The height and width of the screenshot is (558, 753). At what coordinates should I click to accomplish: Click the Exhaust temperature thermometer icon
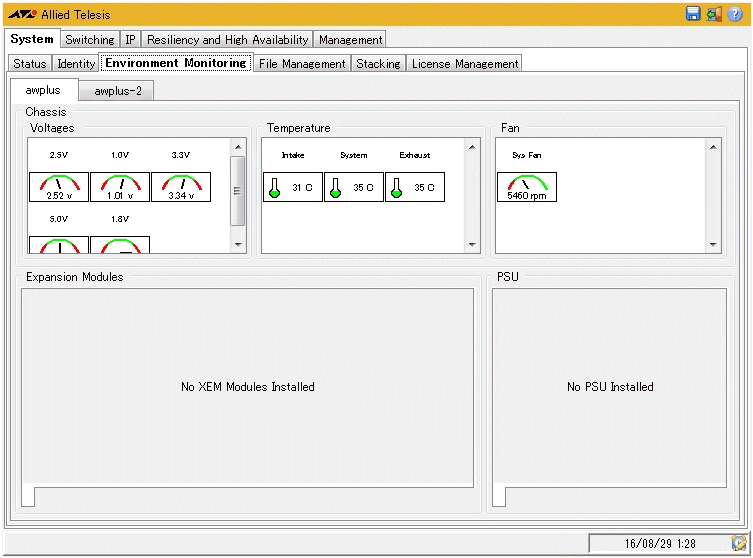pyautogui.click(x=396, y=187)
